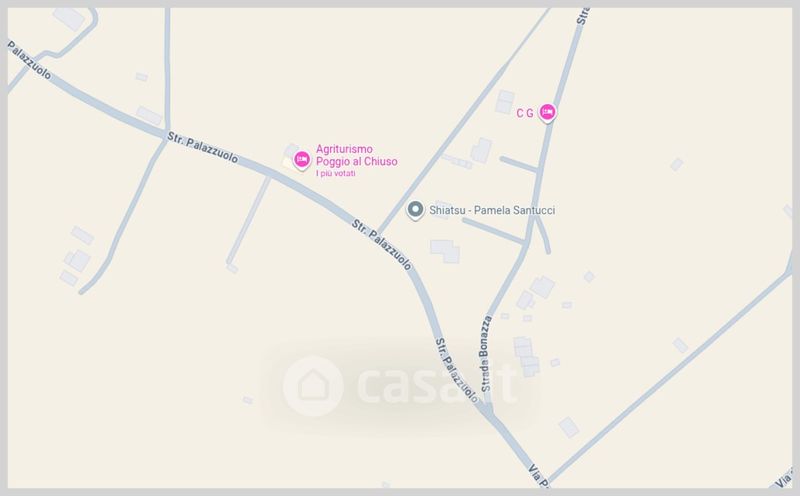Click the truncated 'Stra' road label
Screen dimensions: 800x496
tap(582, 16)
